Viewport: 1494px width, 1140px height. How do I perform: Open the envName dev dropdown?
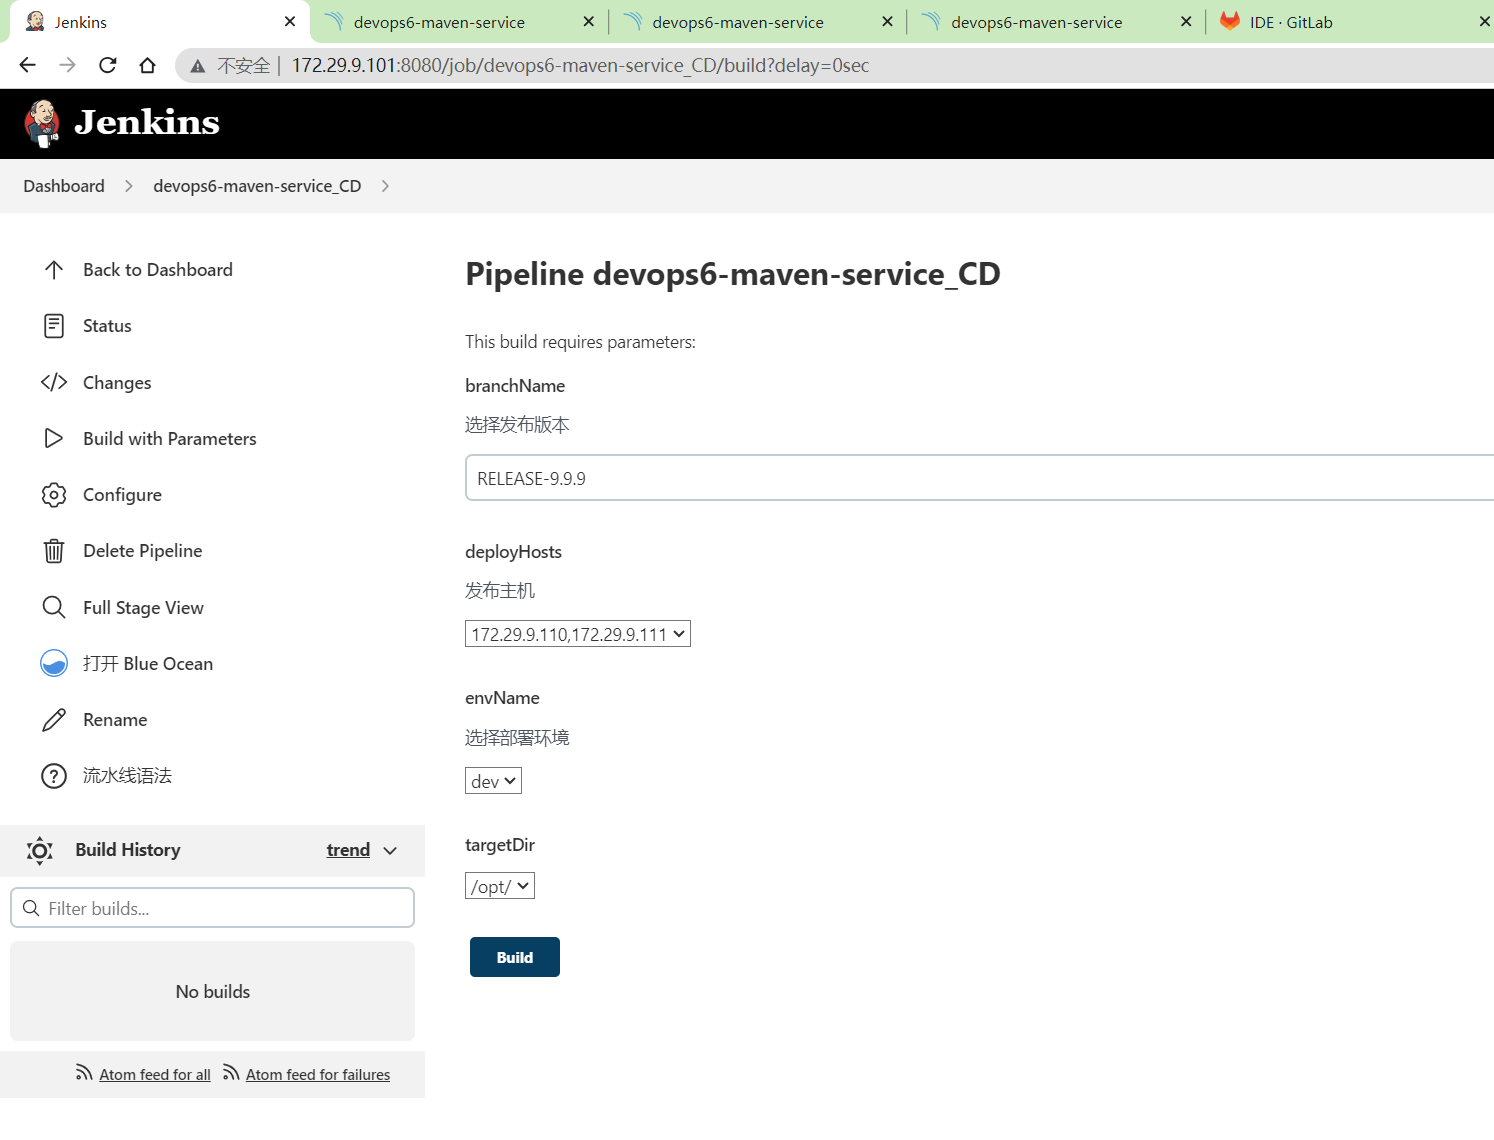[x=493, y=781]
